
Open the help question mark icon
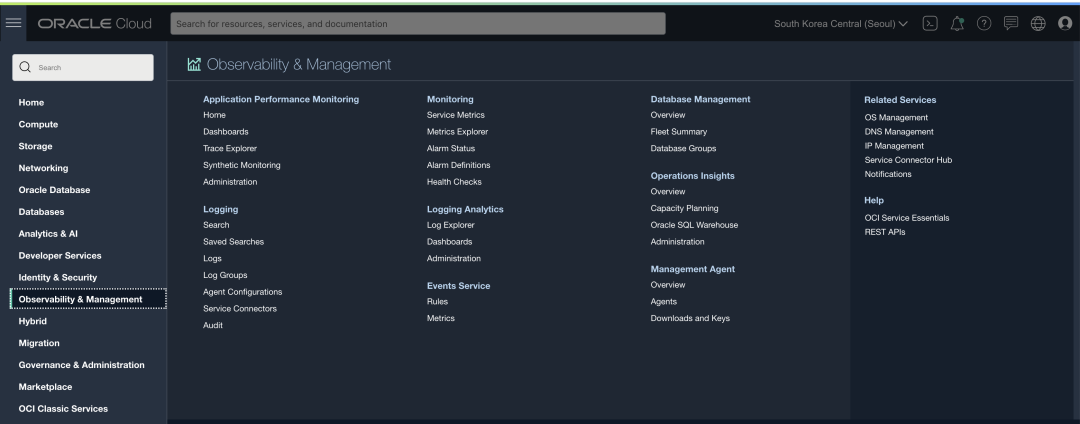coord(984,23)
